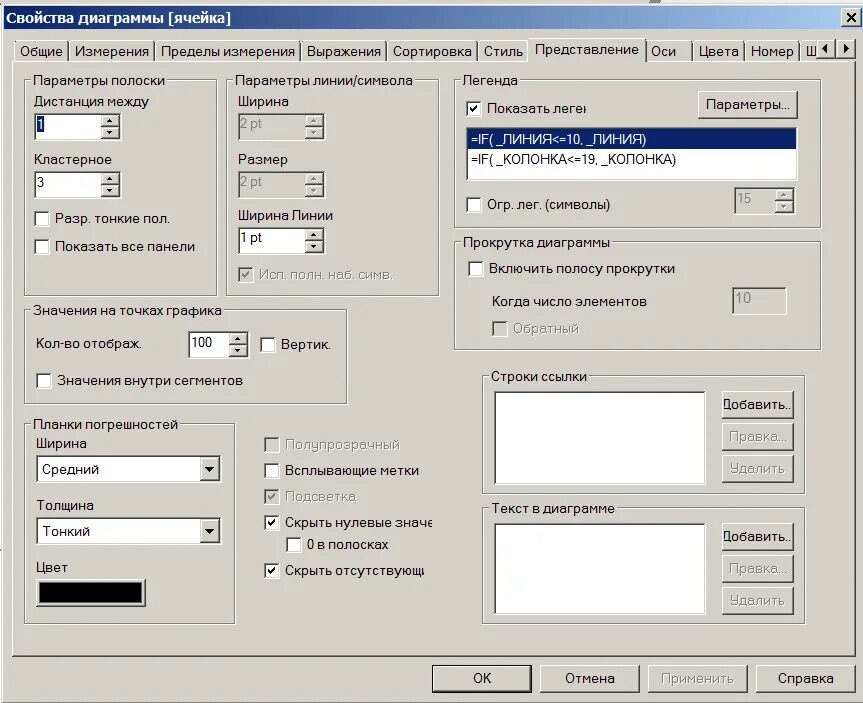This screenshot has width=863, height=703.
Task: Decrease Кол-во отображ. value with down arrow
Action: coord(238,351)
